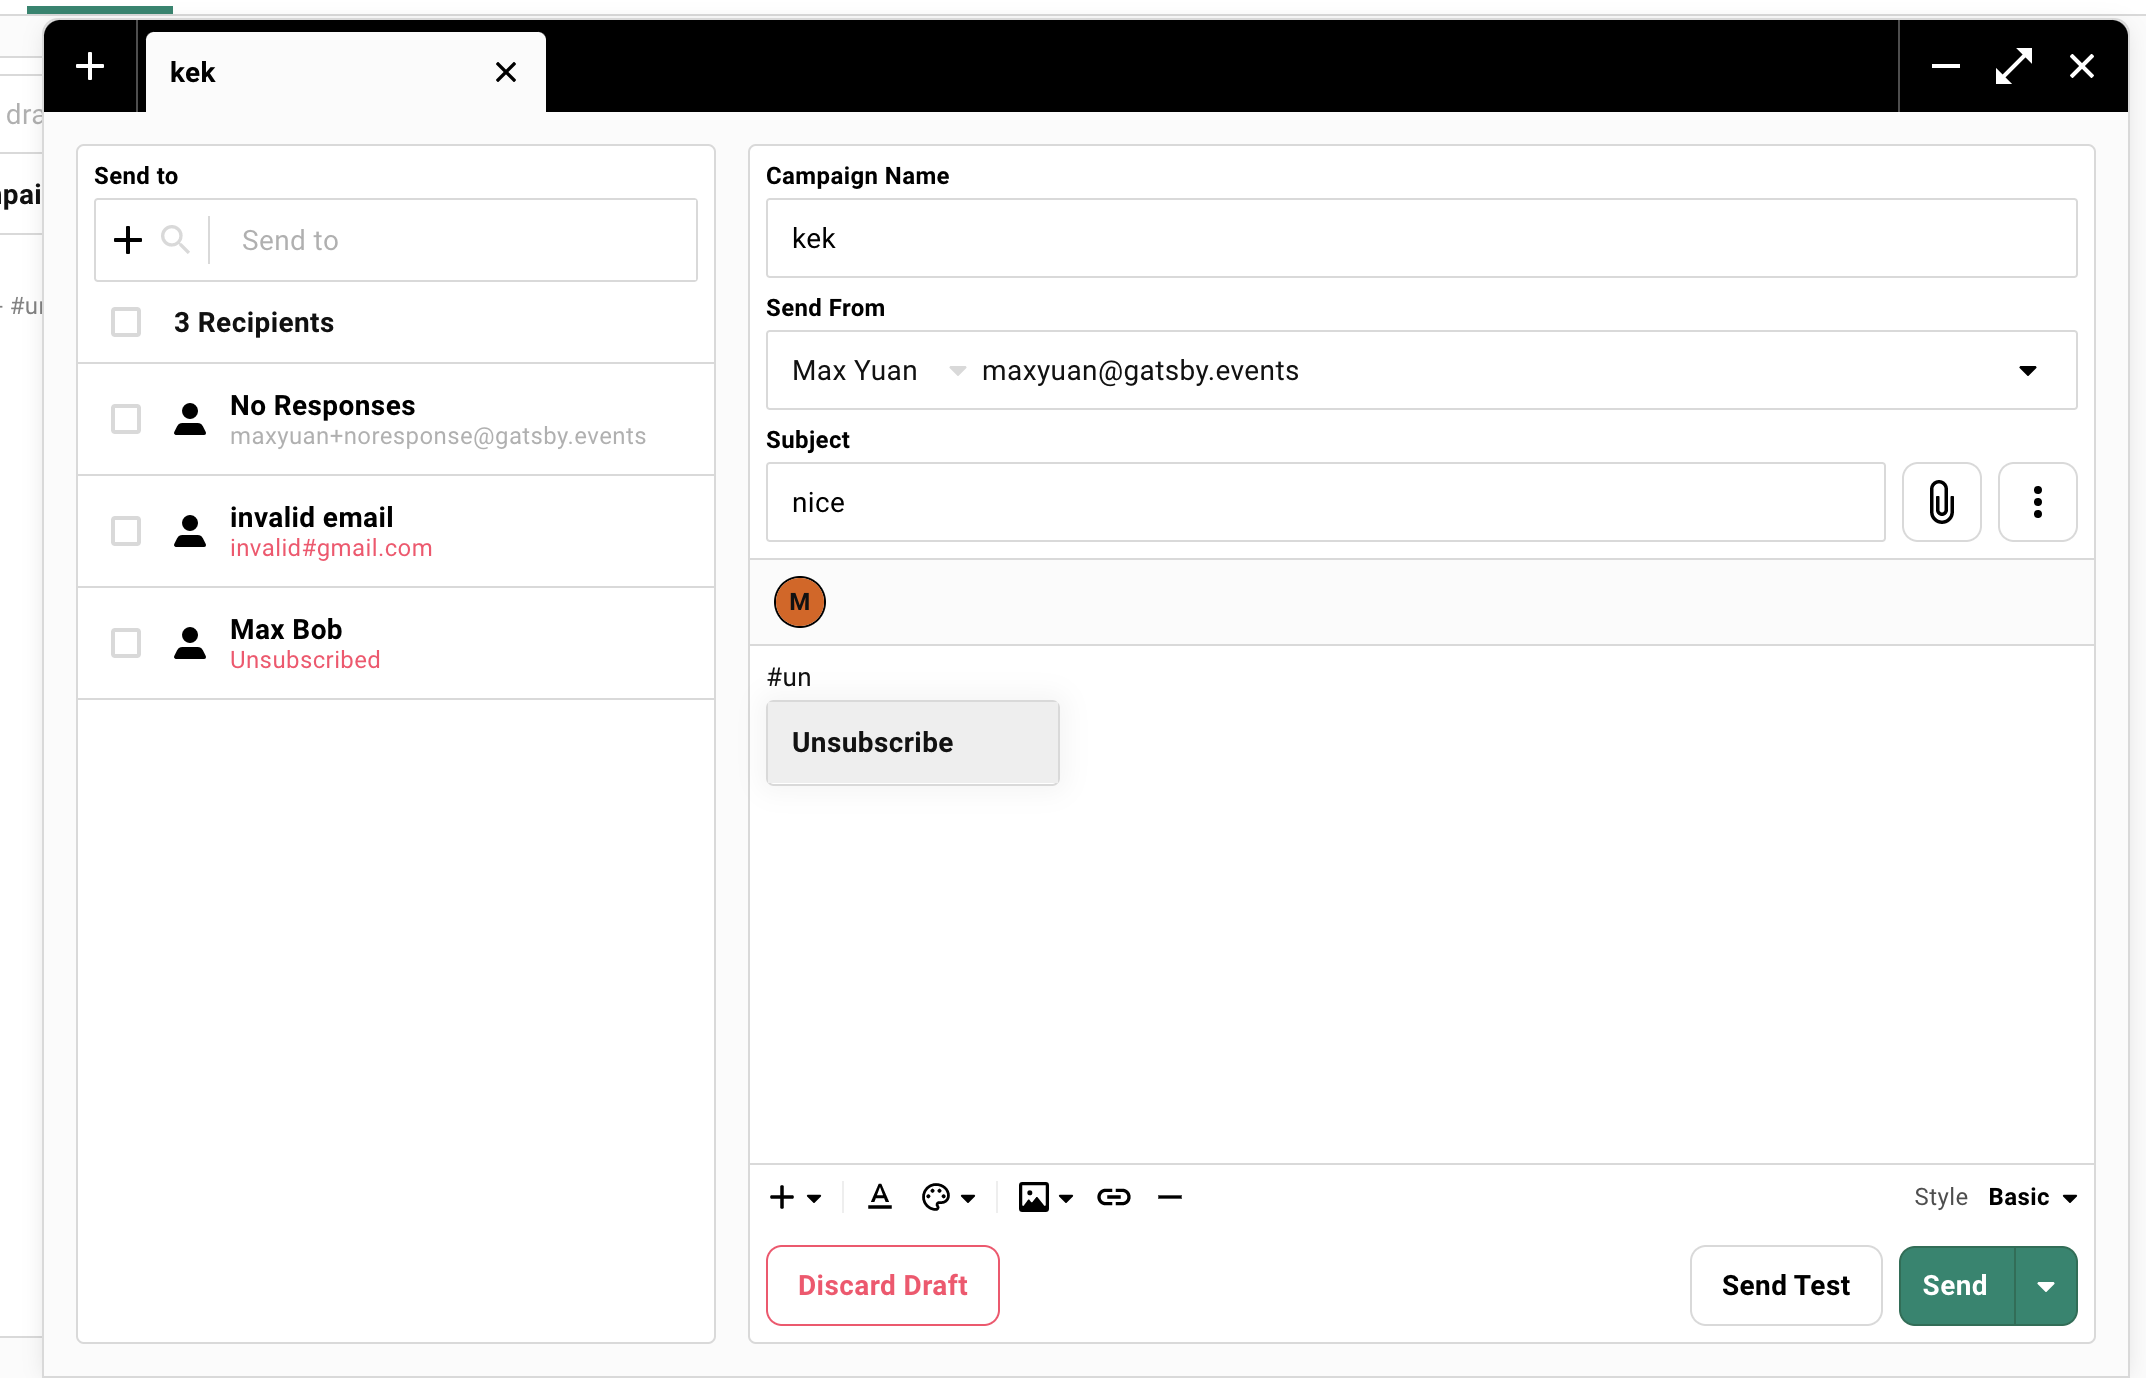Click the plus icon to add a new tab
Screen dimensions: 2146x1378
[90, 67]
